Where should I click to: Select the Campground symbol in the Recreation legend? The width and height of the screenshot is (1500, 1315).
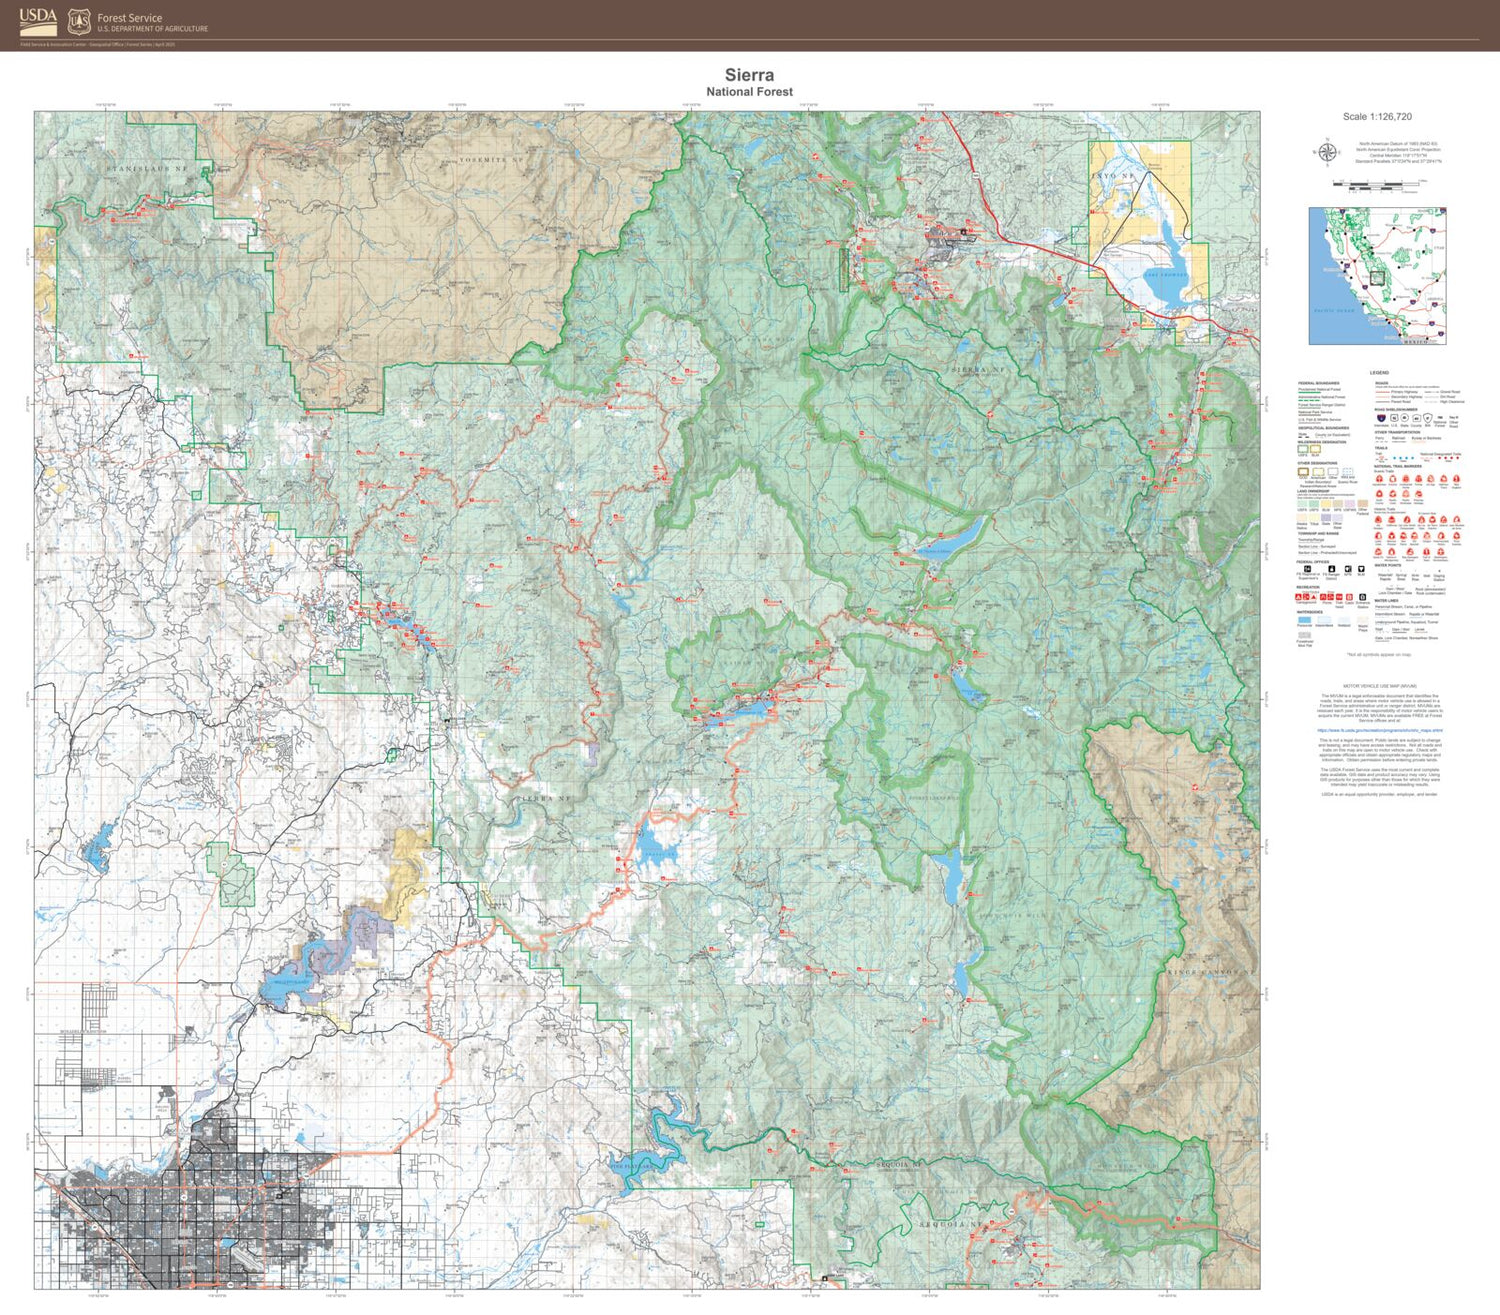(x=1297, y=596)
